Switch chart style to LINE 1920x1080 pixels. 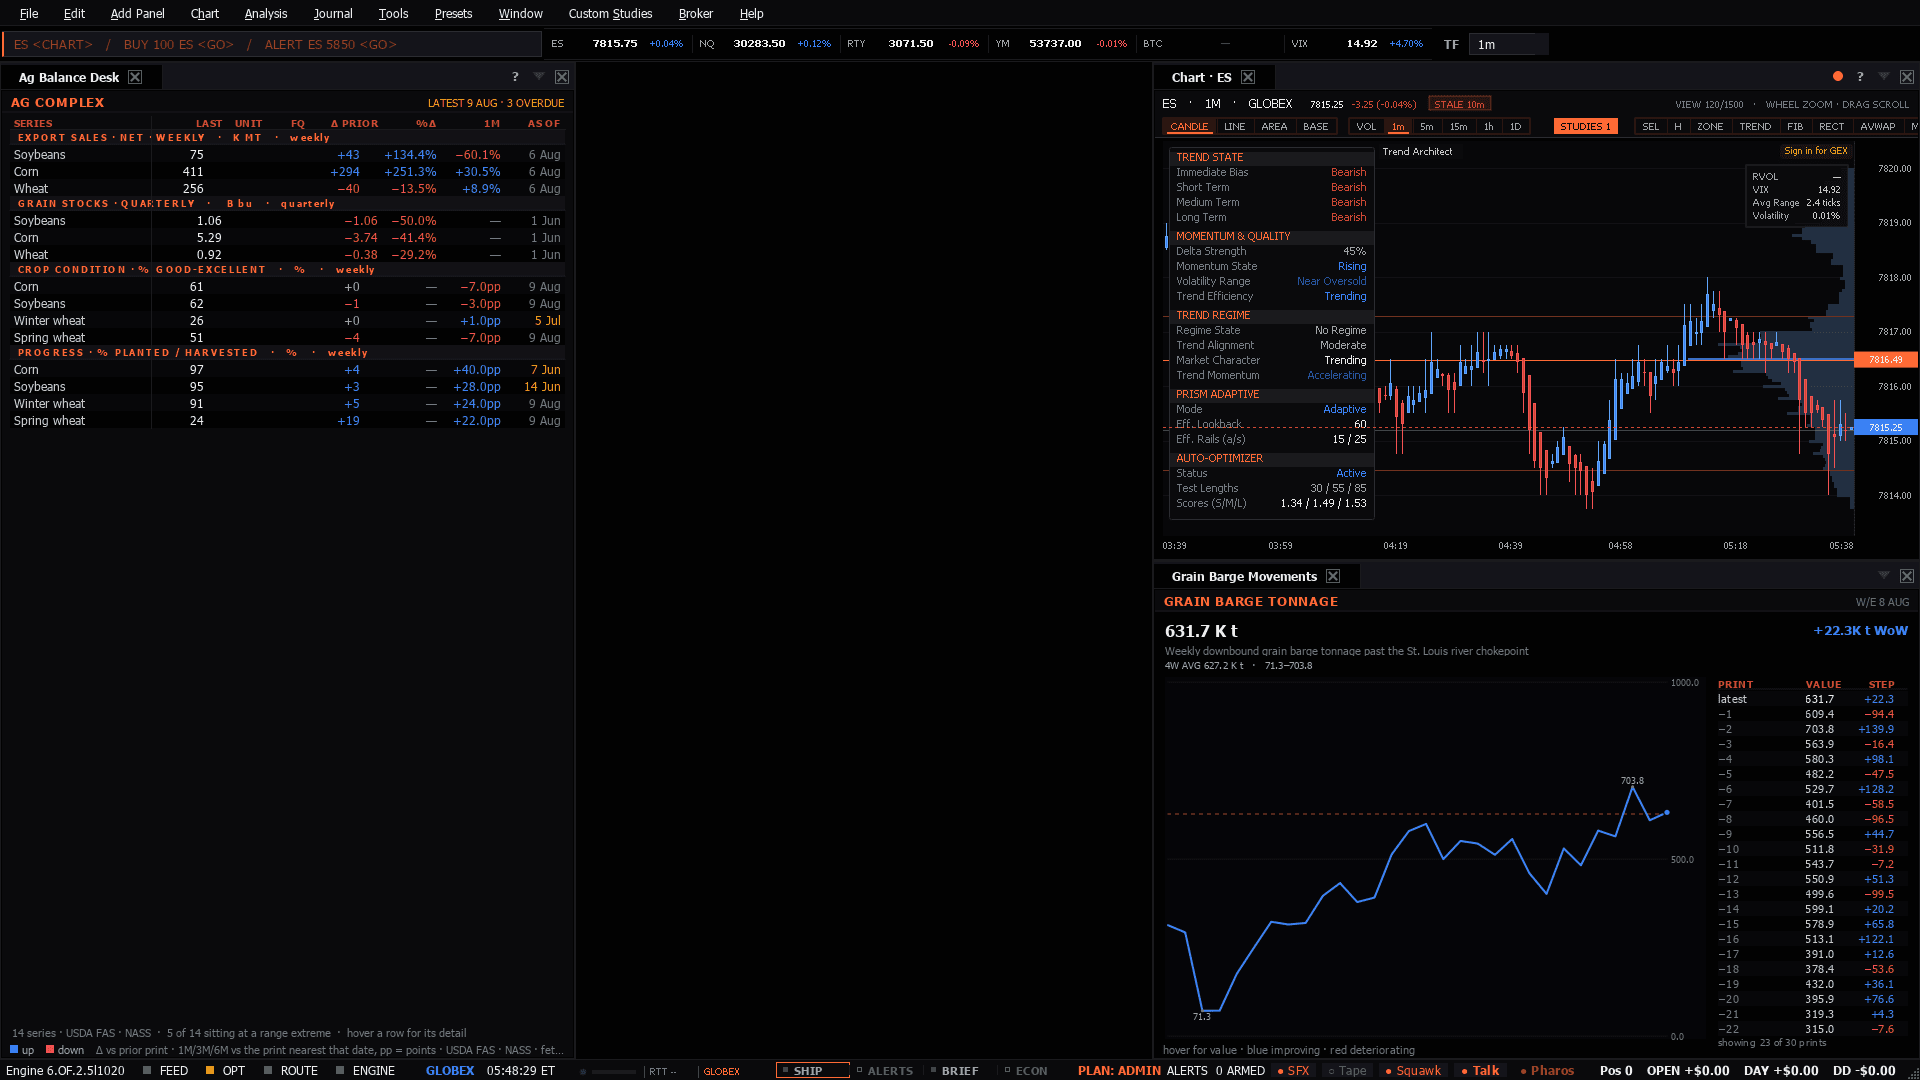1235,127
